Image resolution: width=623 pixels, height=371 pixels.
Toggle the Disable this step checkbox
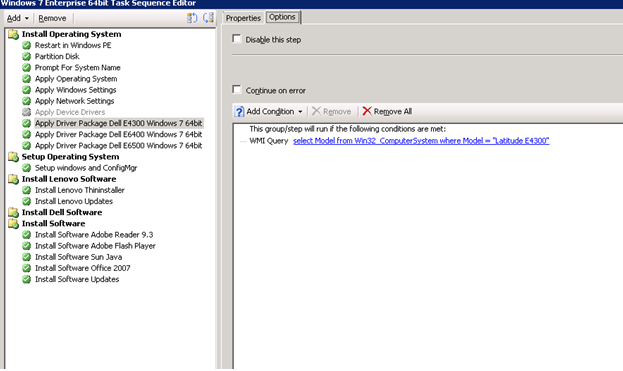pyautogui.click(x=237, y=39)
